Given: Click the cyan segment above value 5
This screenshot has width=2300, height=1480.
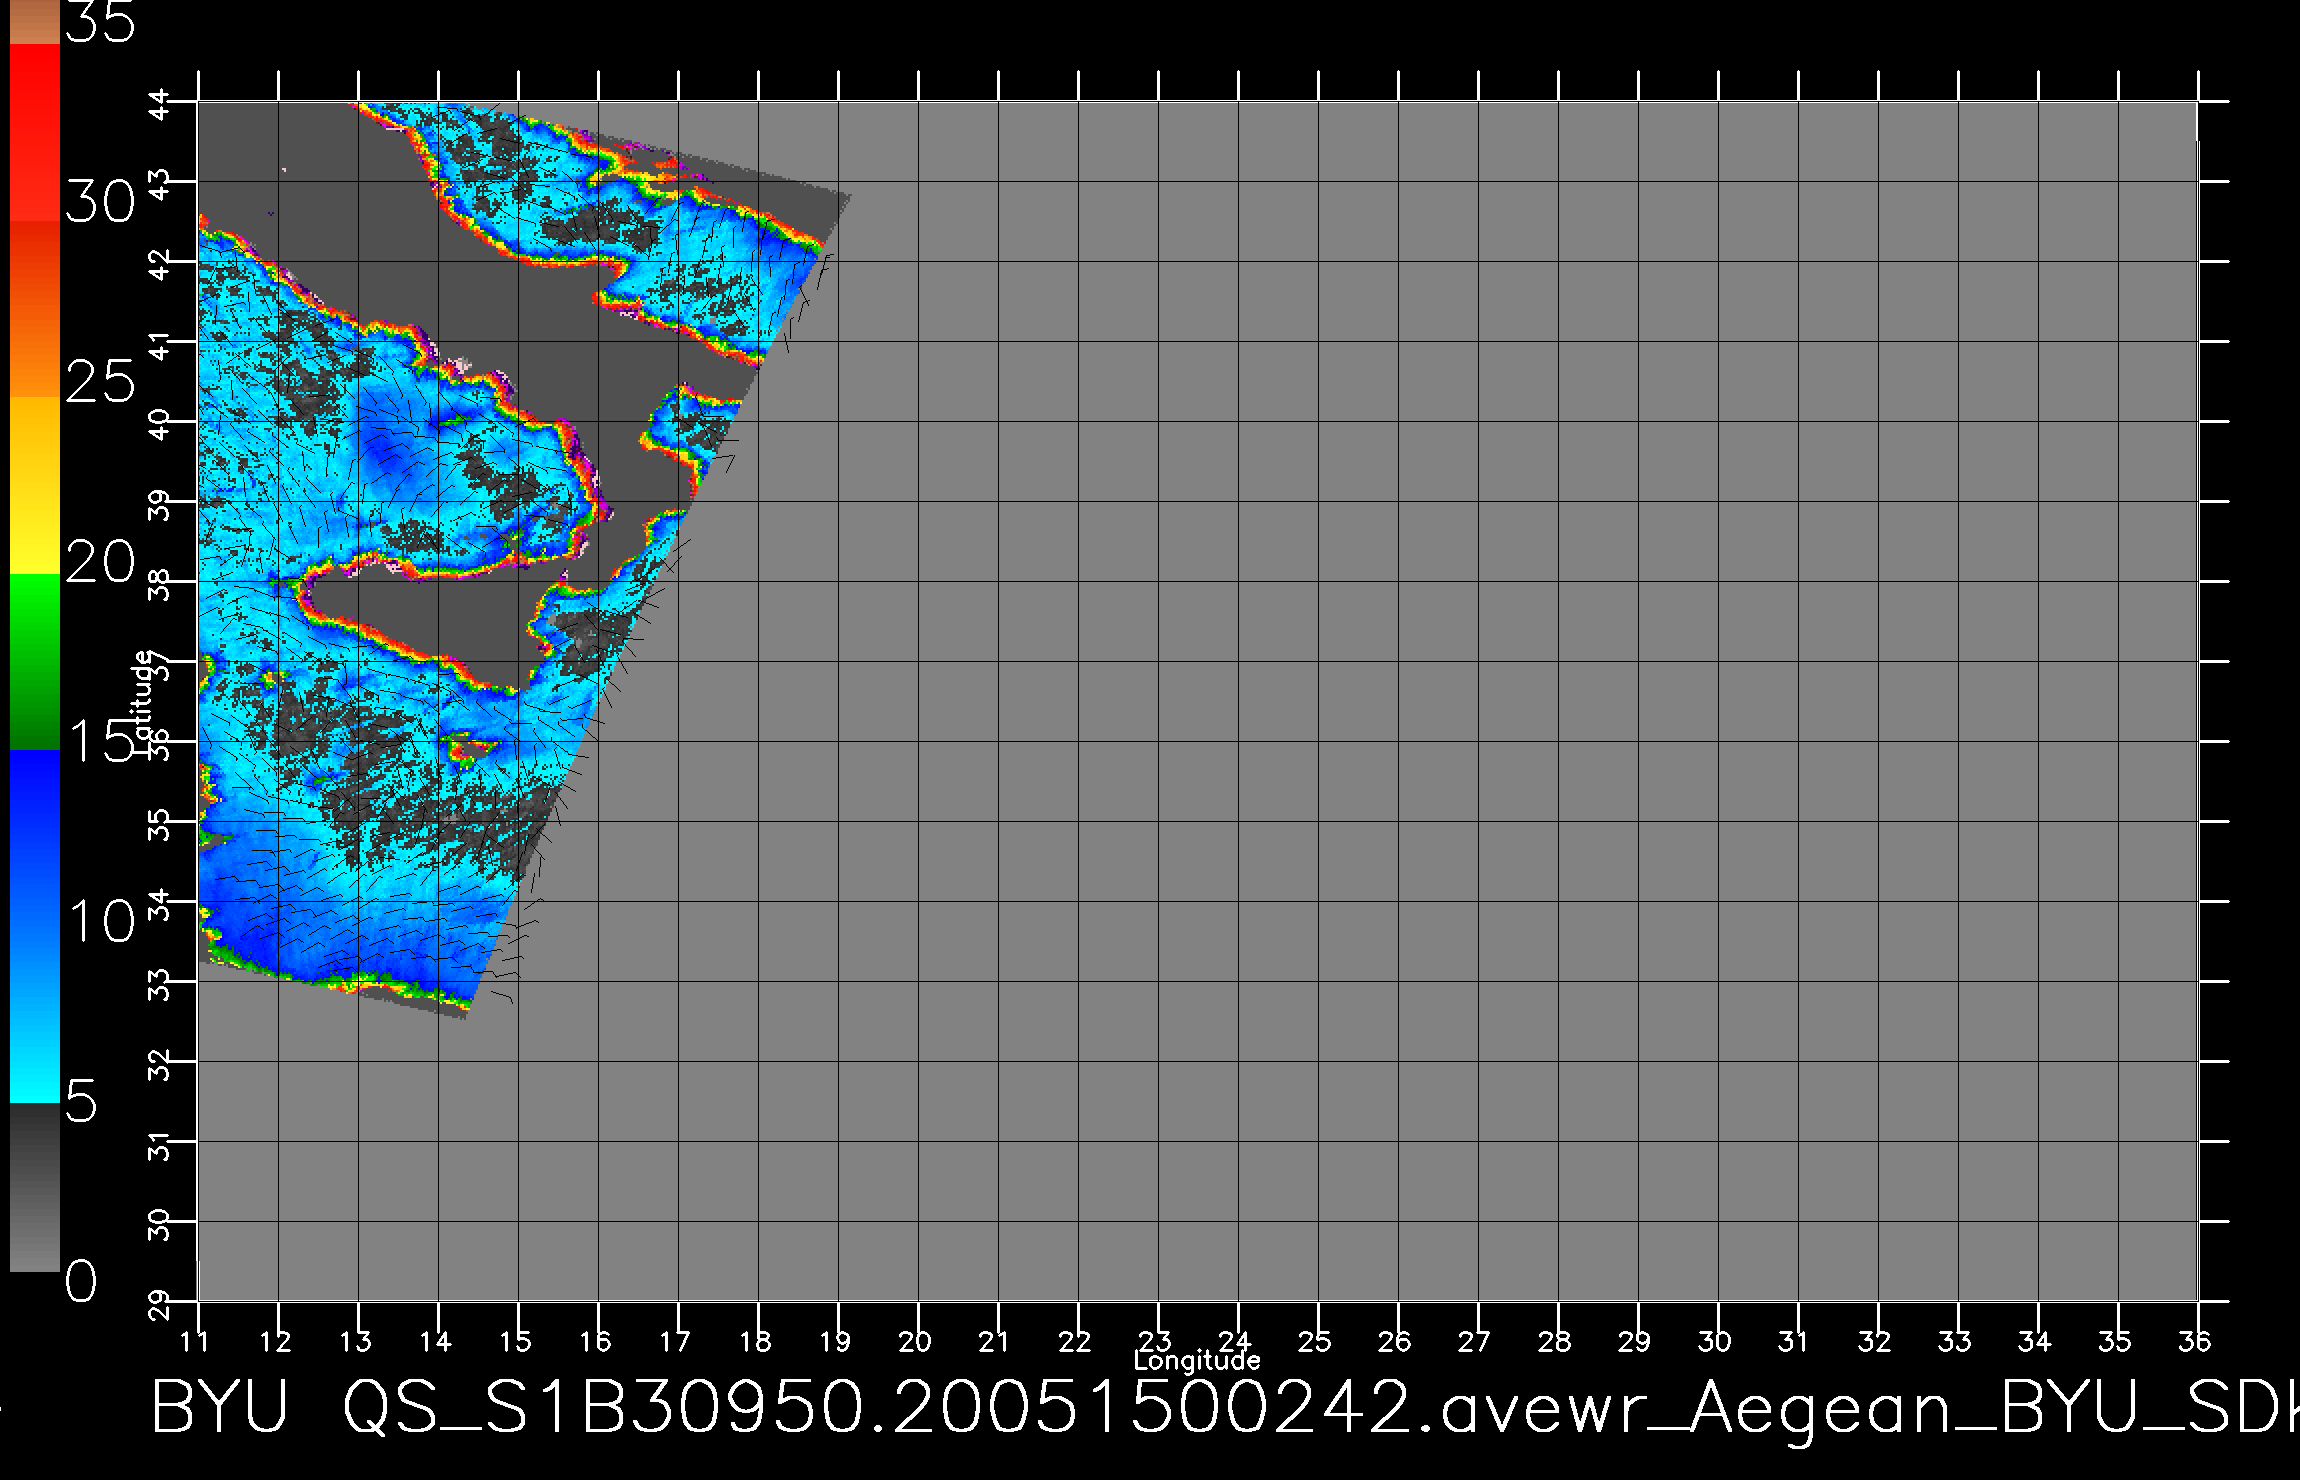Looking at the screenshot, I should pyautogui.click(x=35, y=1014).
